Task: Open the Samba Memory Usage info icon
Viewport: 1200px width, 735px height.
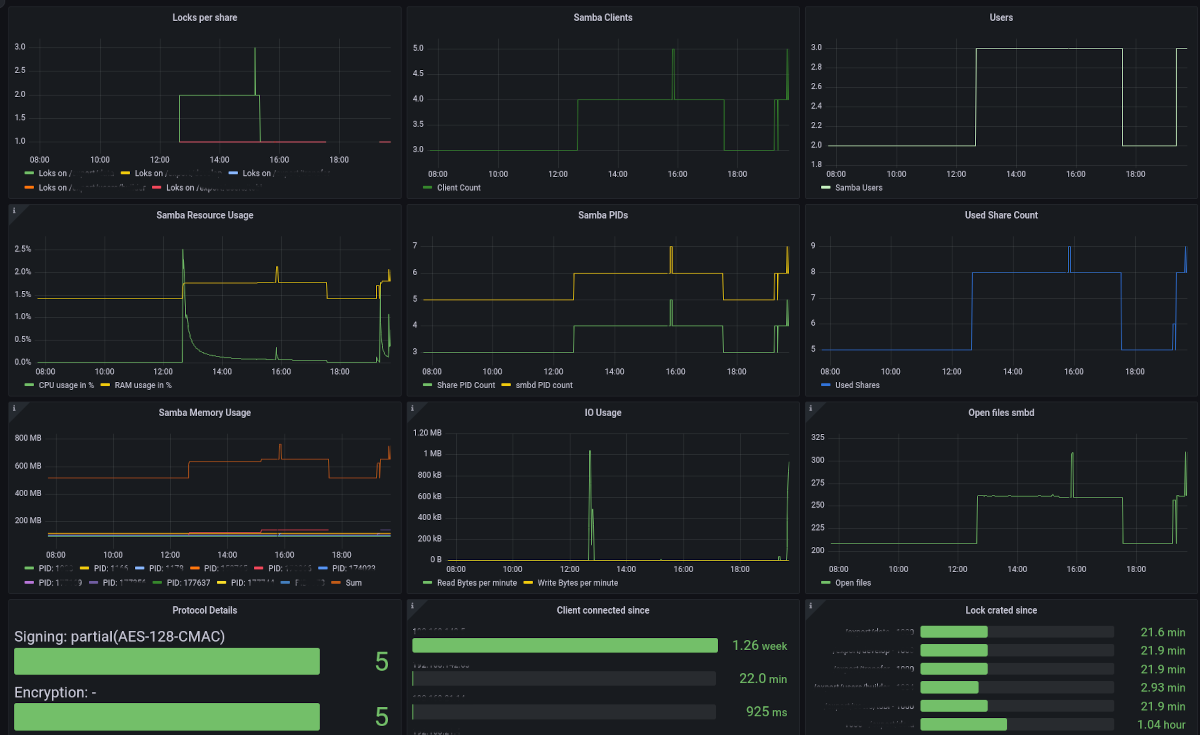Action: click(x=14, y=408)
